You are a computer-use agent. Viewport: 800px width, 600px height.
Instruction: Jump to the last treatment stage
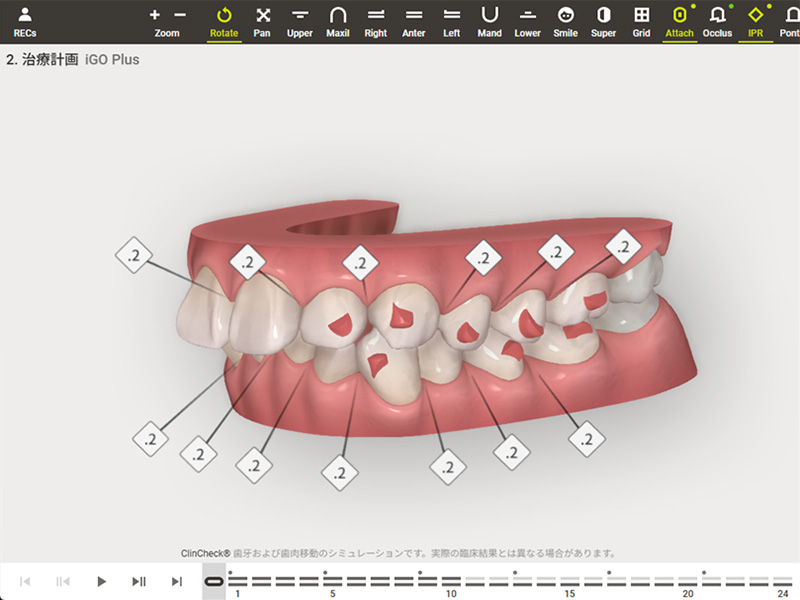tap(177, 581)
